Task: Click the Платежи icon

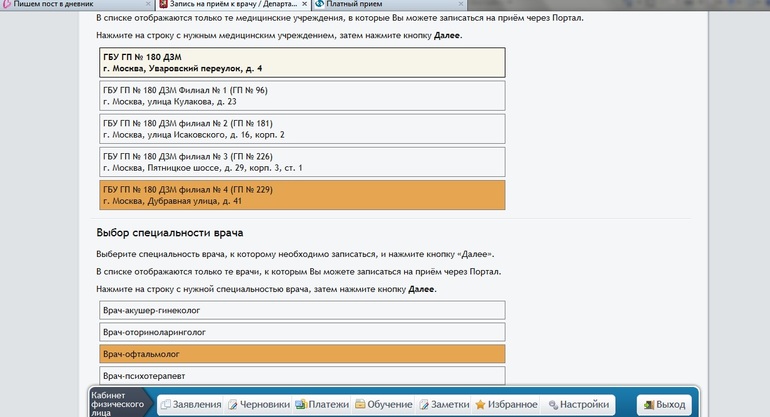Action: (x=301, y=405)
